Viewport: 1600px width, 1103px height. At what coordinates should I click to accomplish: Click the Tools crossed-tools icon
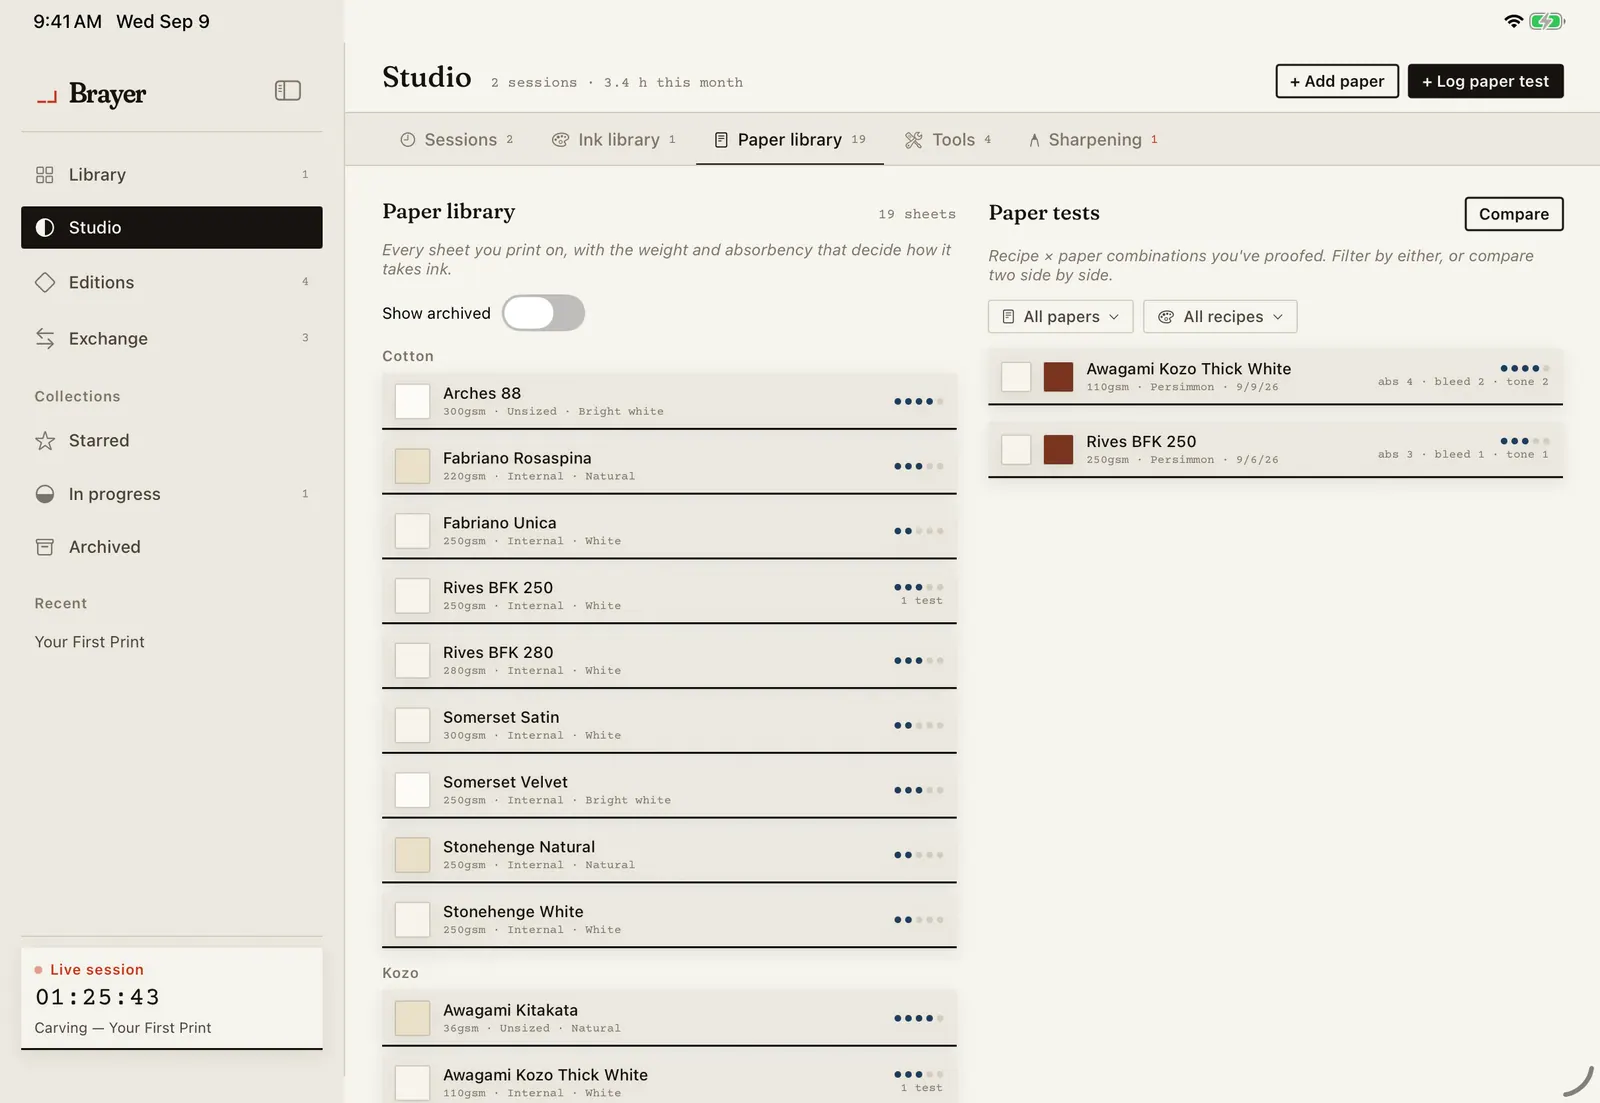pyautogui.click(x=914, y=140)
